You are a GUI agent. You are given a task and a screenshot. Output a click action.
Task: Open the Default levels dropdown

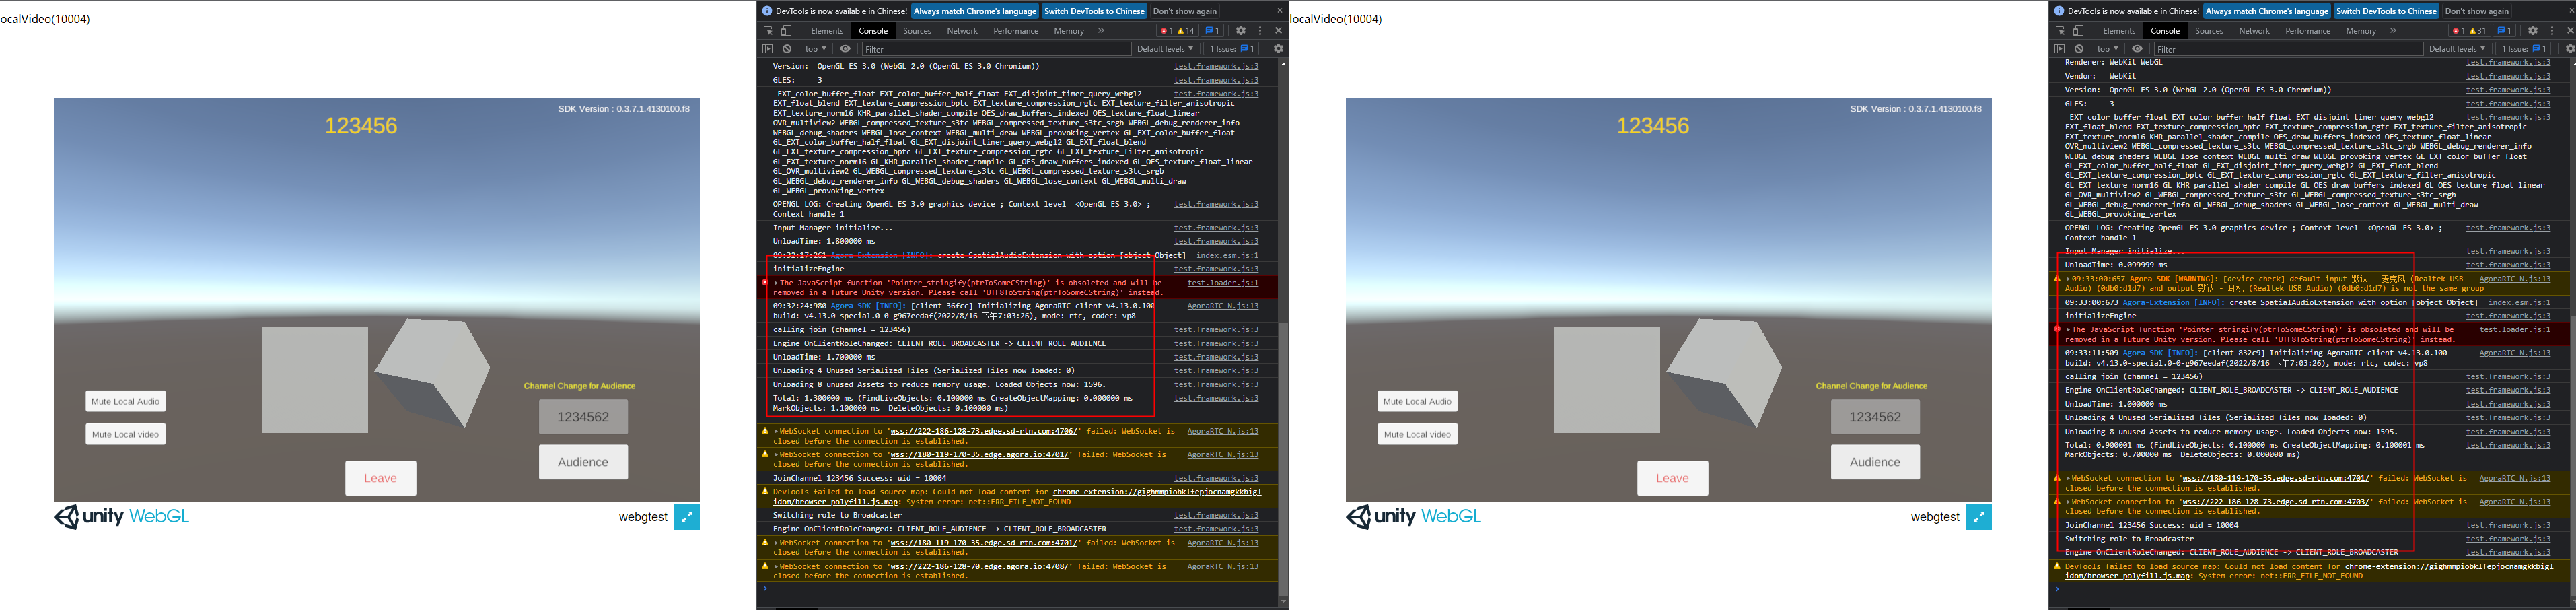pyautogui.click(x=1166, y=49)
